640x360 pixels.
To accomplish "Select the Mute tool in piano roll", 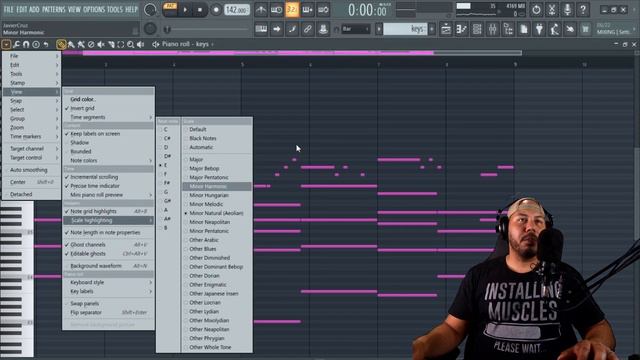I will point(101,44).
